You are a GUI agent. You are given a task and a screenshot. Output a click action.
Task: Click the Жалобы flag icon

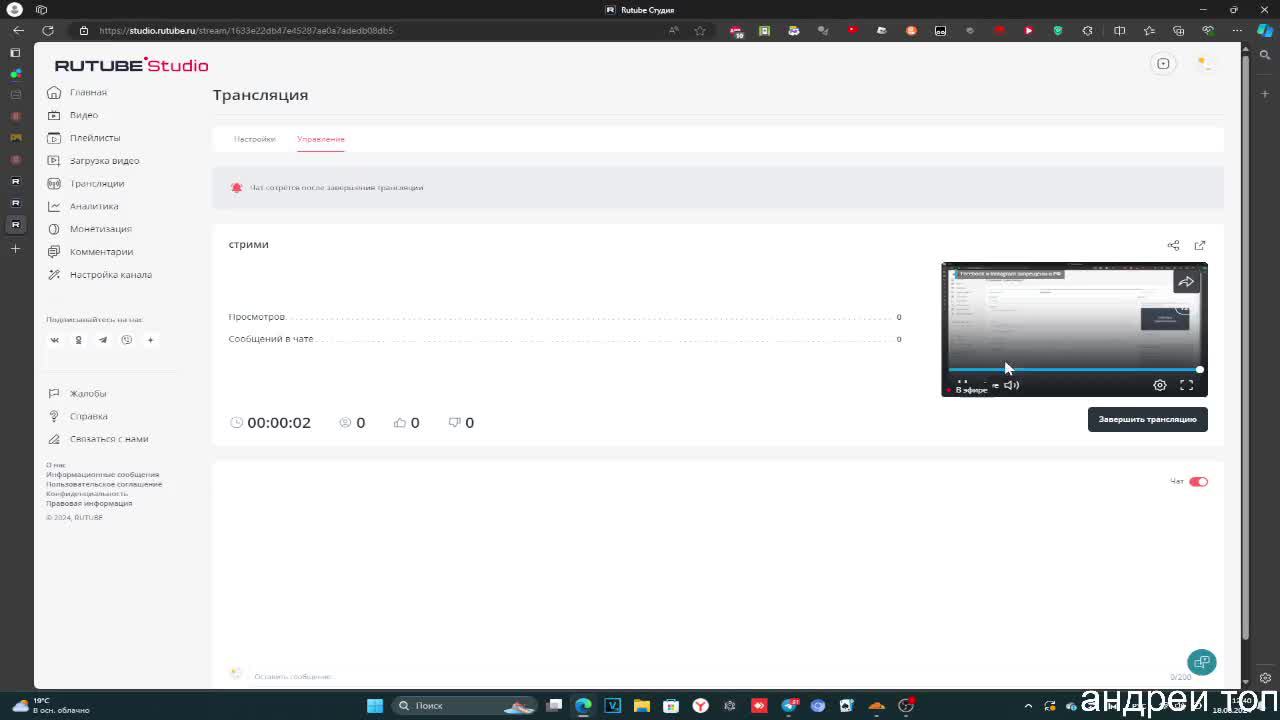[54, 394]
